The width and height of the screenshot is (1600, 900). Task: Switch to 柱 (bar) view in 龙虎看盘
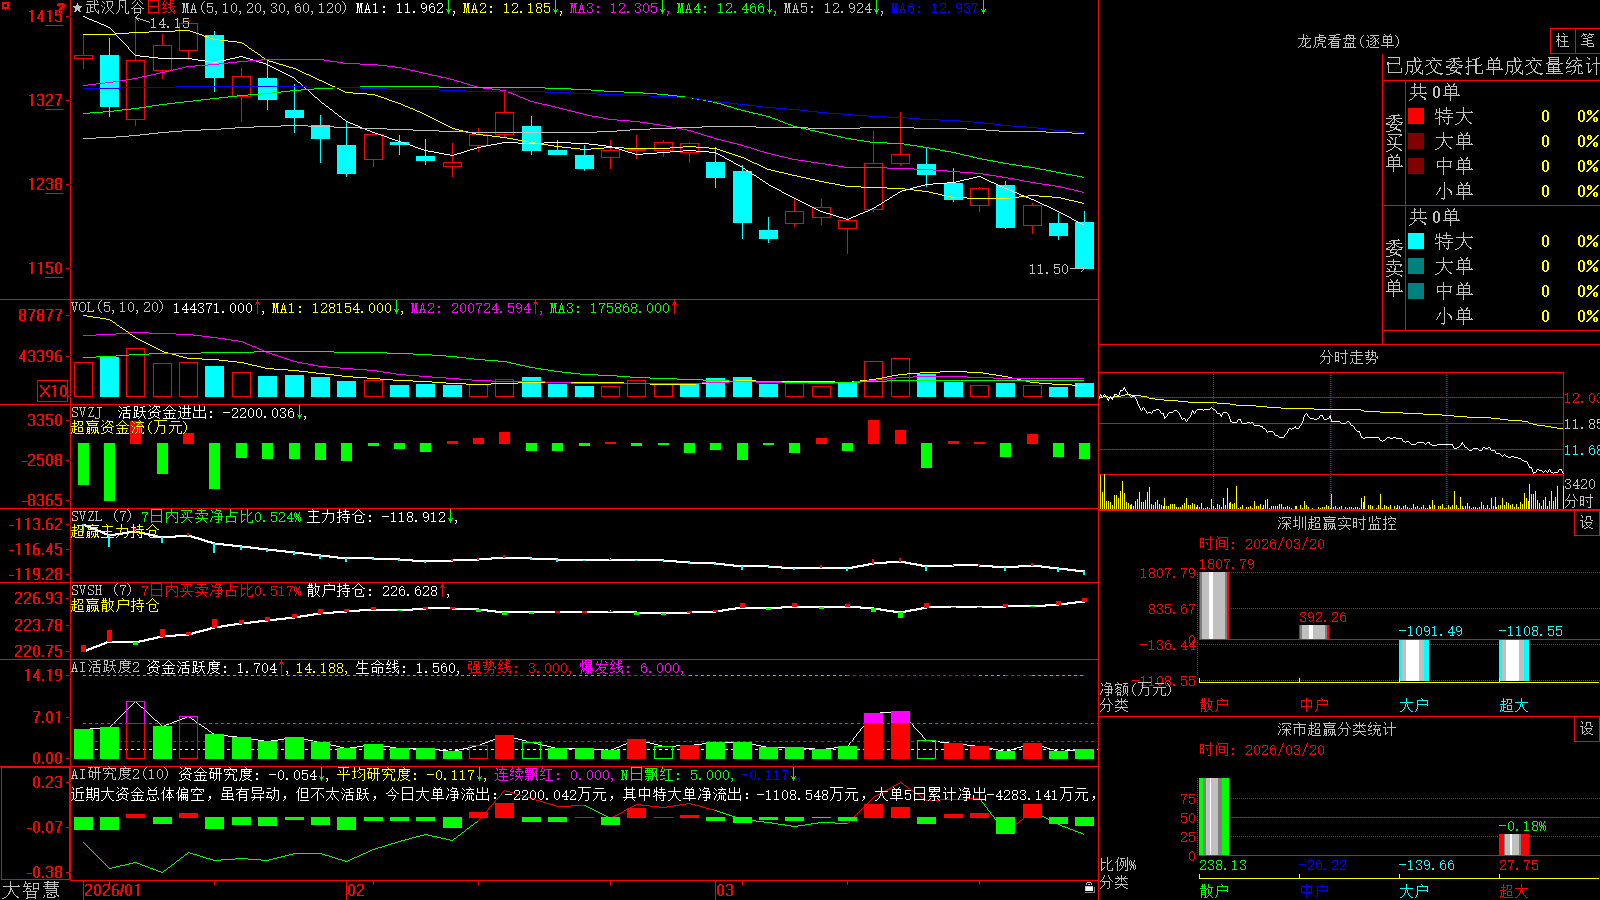[1562, 40]
